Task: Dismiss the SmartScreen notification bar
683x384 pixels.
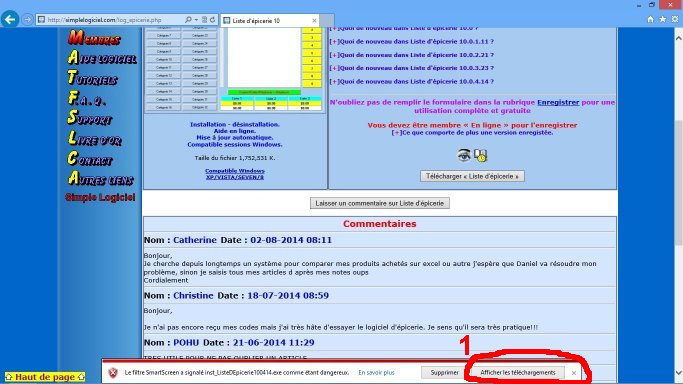Action: (x=574, y=373)
